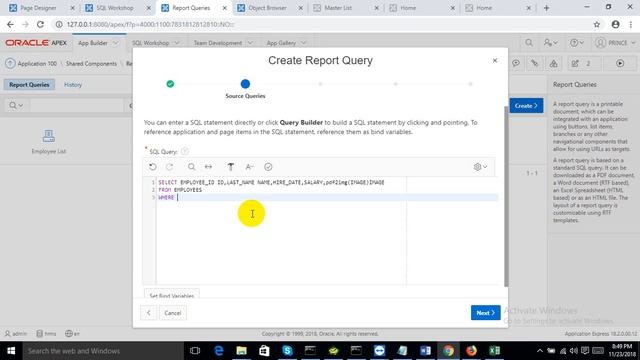Switch to the Page Designer browser tab
Image resolution: width=640 pixels, height=360 pixels.
tap(38, 8)
